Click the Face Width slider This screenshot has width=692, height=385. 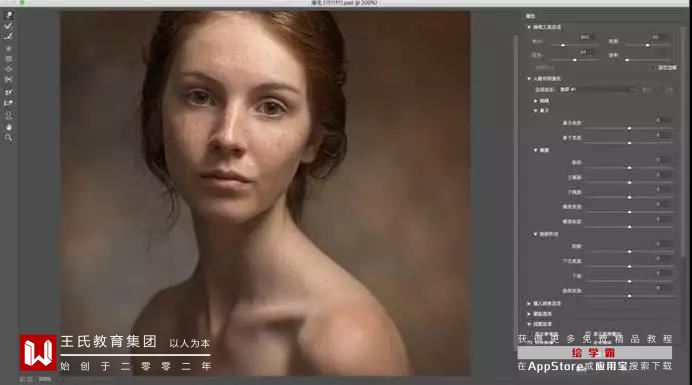pos(629,296)
